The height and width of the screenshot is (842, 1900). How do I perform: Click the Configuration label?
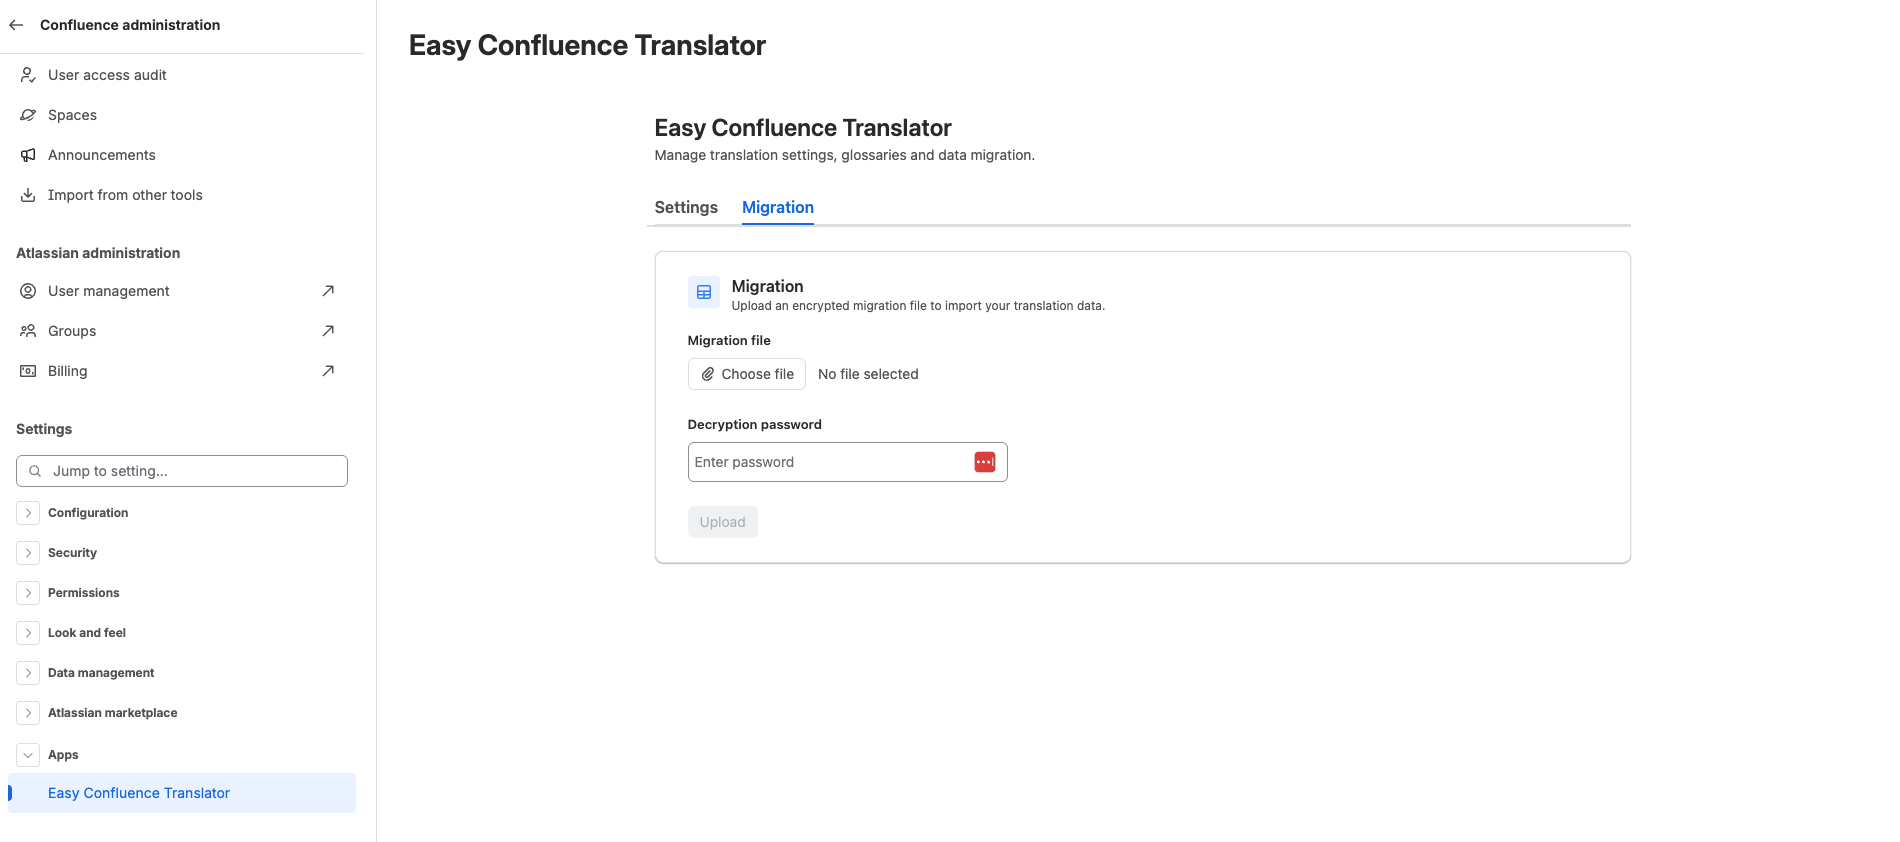88,513
